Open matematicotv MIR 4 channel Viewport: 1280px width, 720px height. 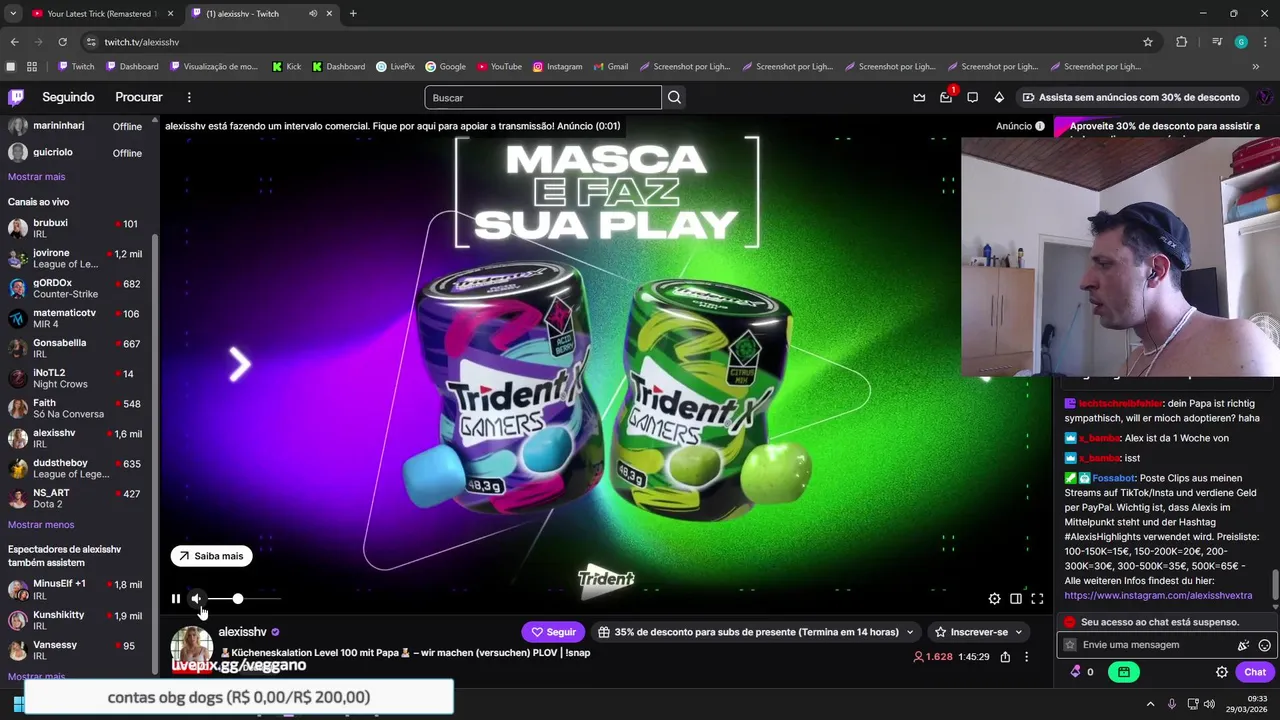[78, 318]
